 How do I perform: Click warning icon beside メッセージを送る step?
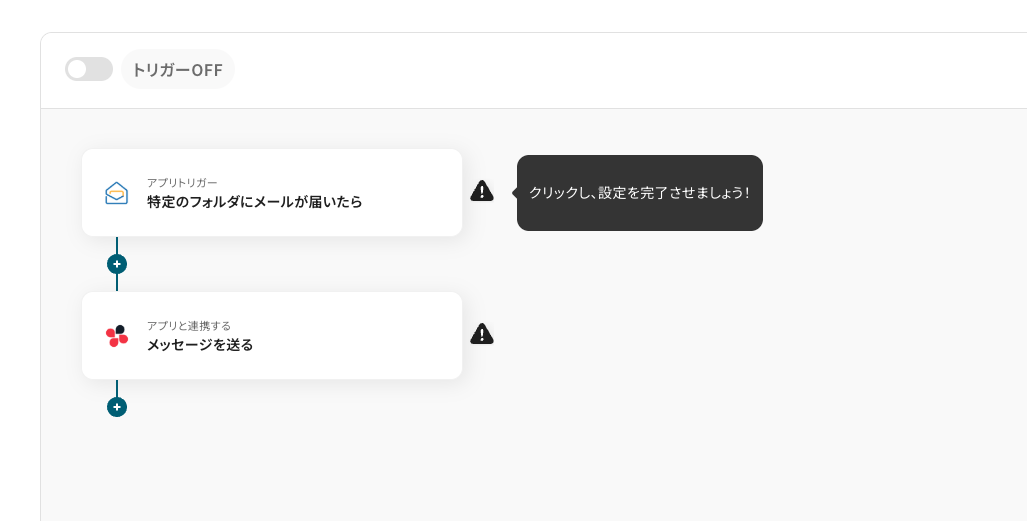[482, 334]
